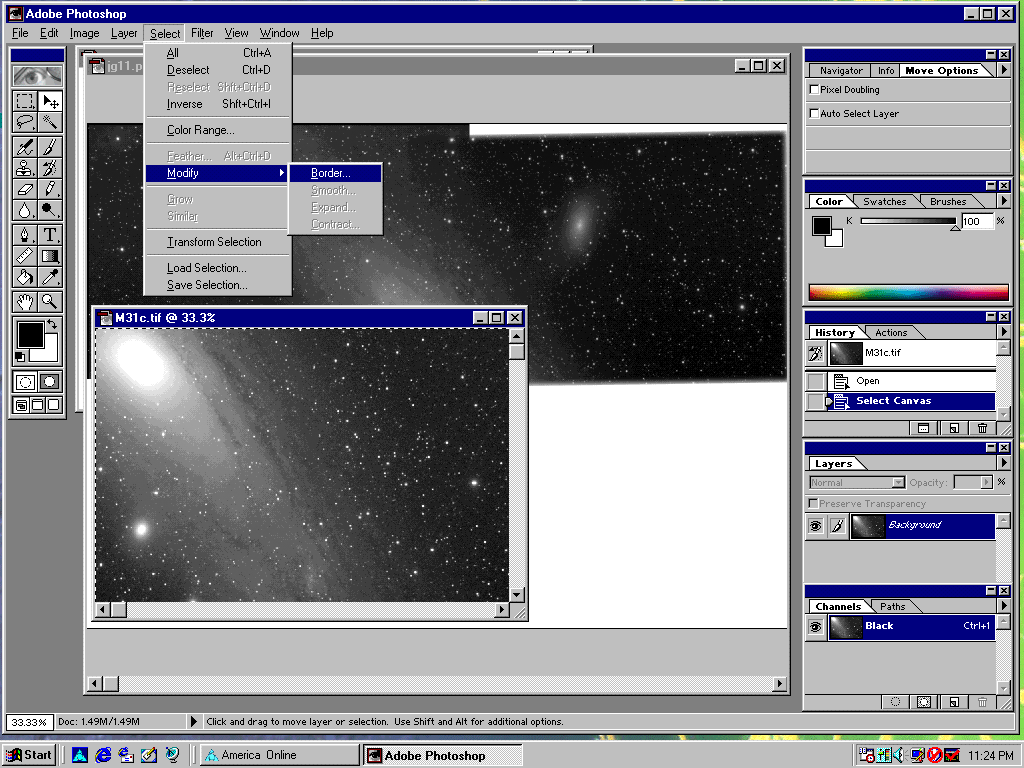The height and width of the screenshot is (768, 1024).
Task: Select the Dodge tool
Action: coord(50,210)
